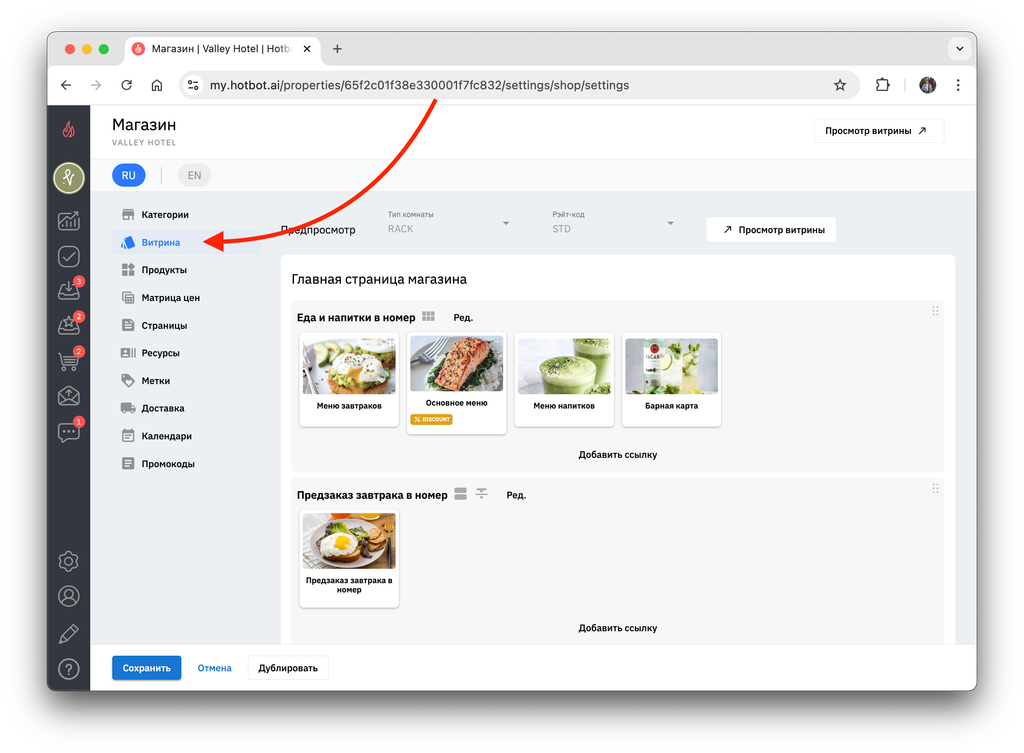The height and width of the screenshot is (753, 1024).
Task: Open the mail envelope icon in sidebar
Action: coord(69,396)
